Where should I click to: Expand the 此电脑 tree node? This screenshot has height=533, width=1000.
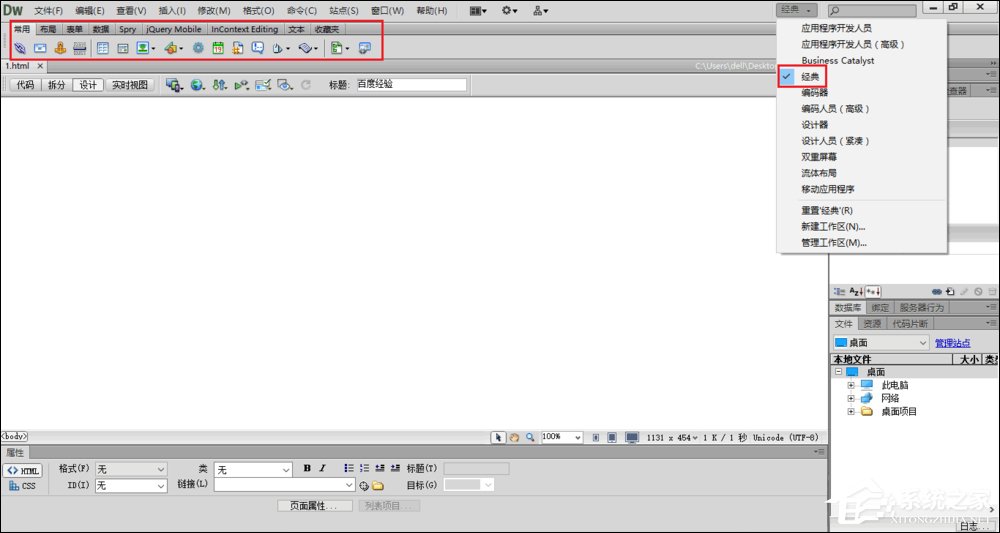(x=851, y=385)
